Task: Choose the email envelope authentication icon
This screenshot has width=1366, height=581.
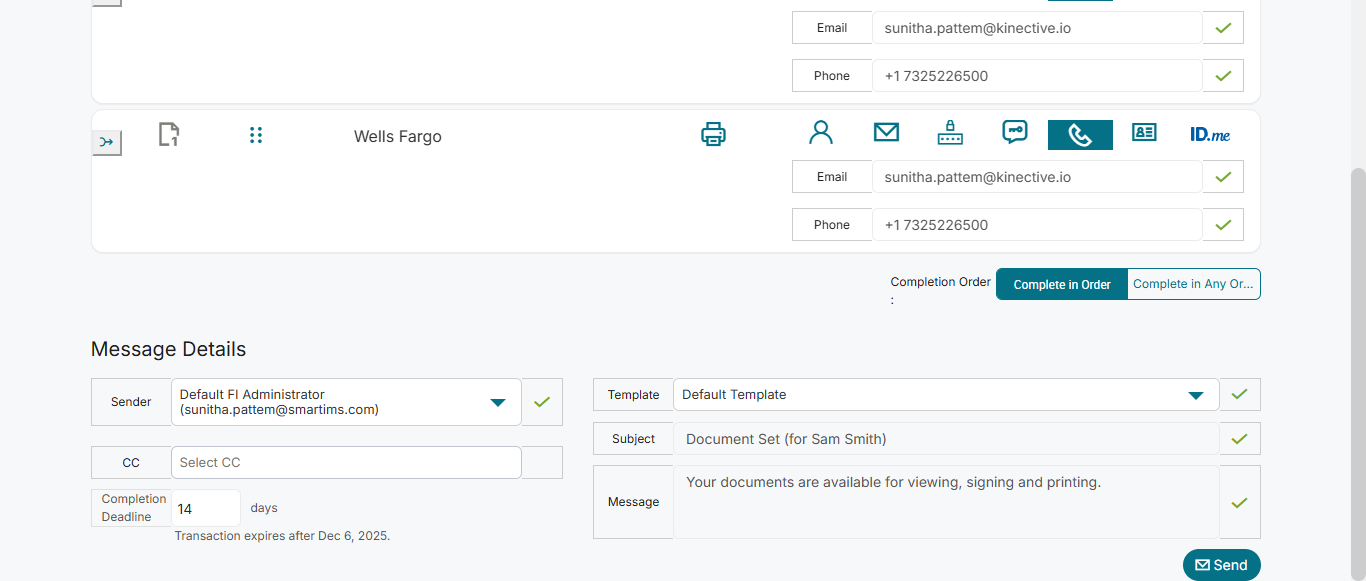Action: click(x=886, y=133)
